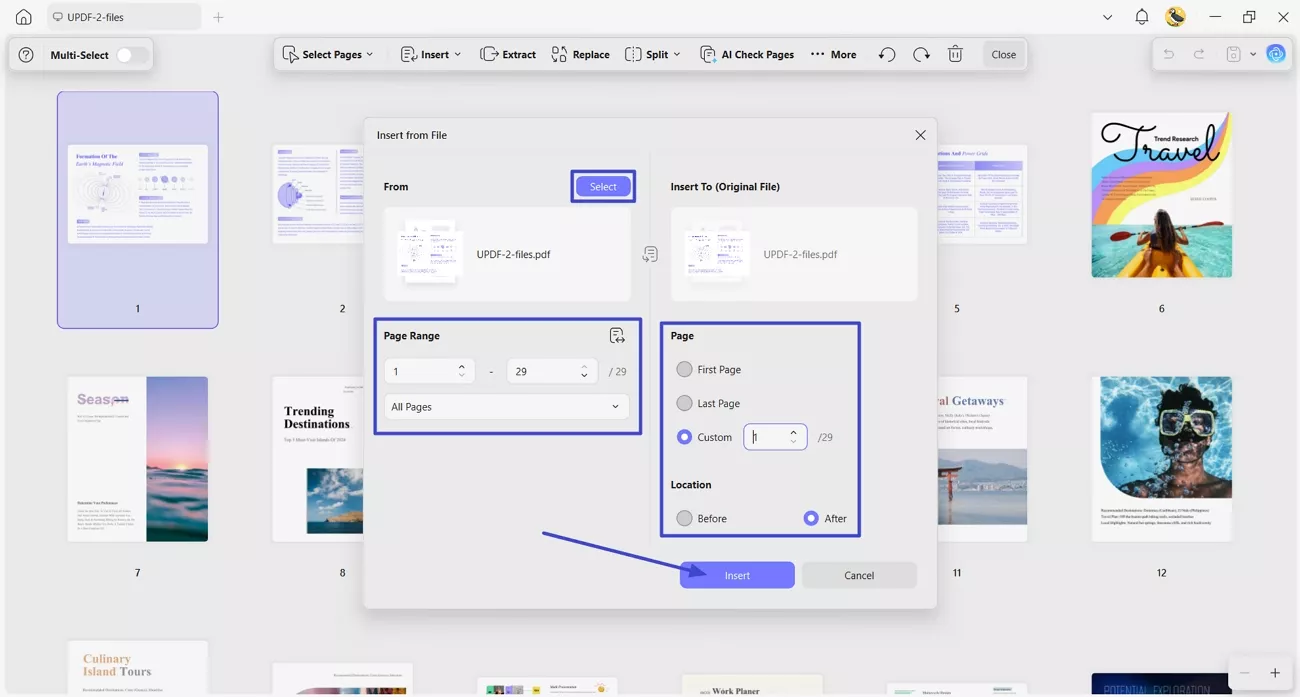Open the Replace tool

point(580,54)
